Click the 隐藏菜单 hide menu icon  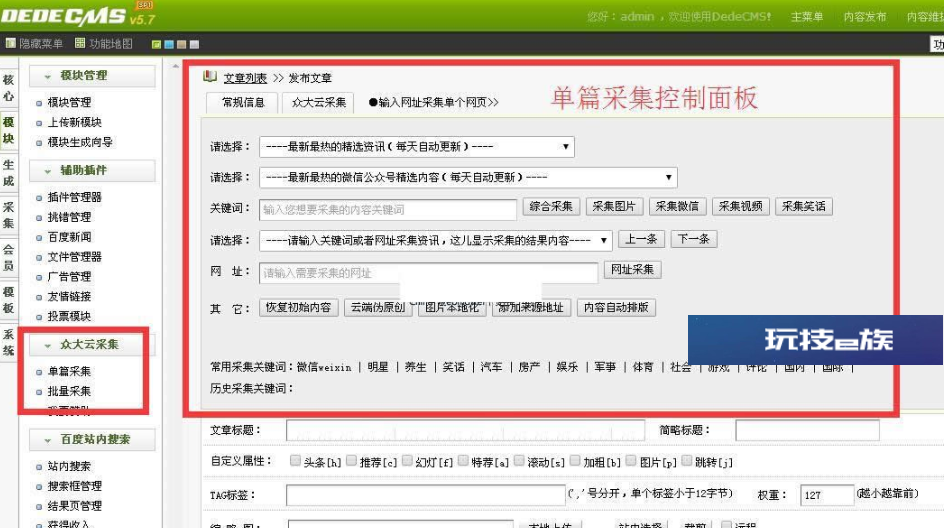pyautogui.click(x=11, y=43)
